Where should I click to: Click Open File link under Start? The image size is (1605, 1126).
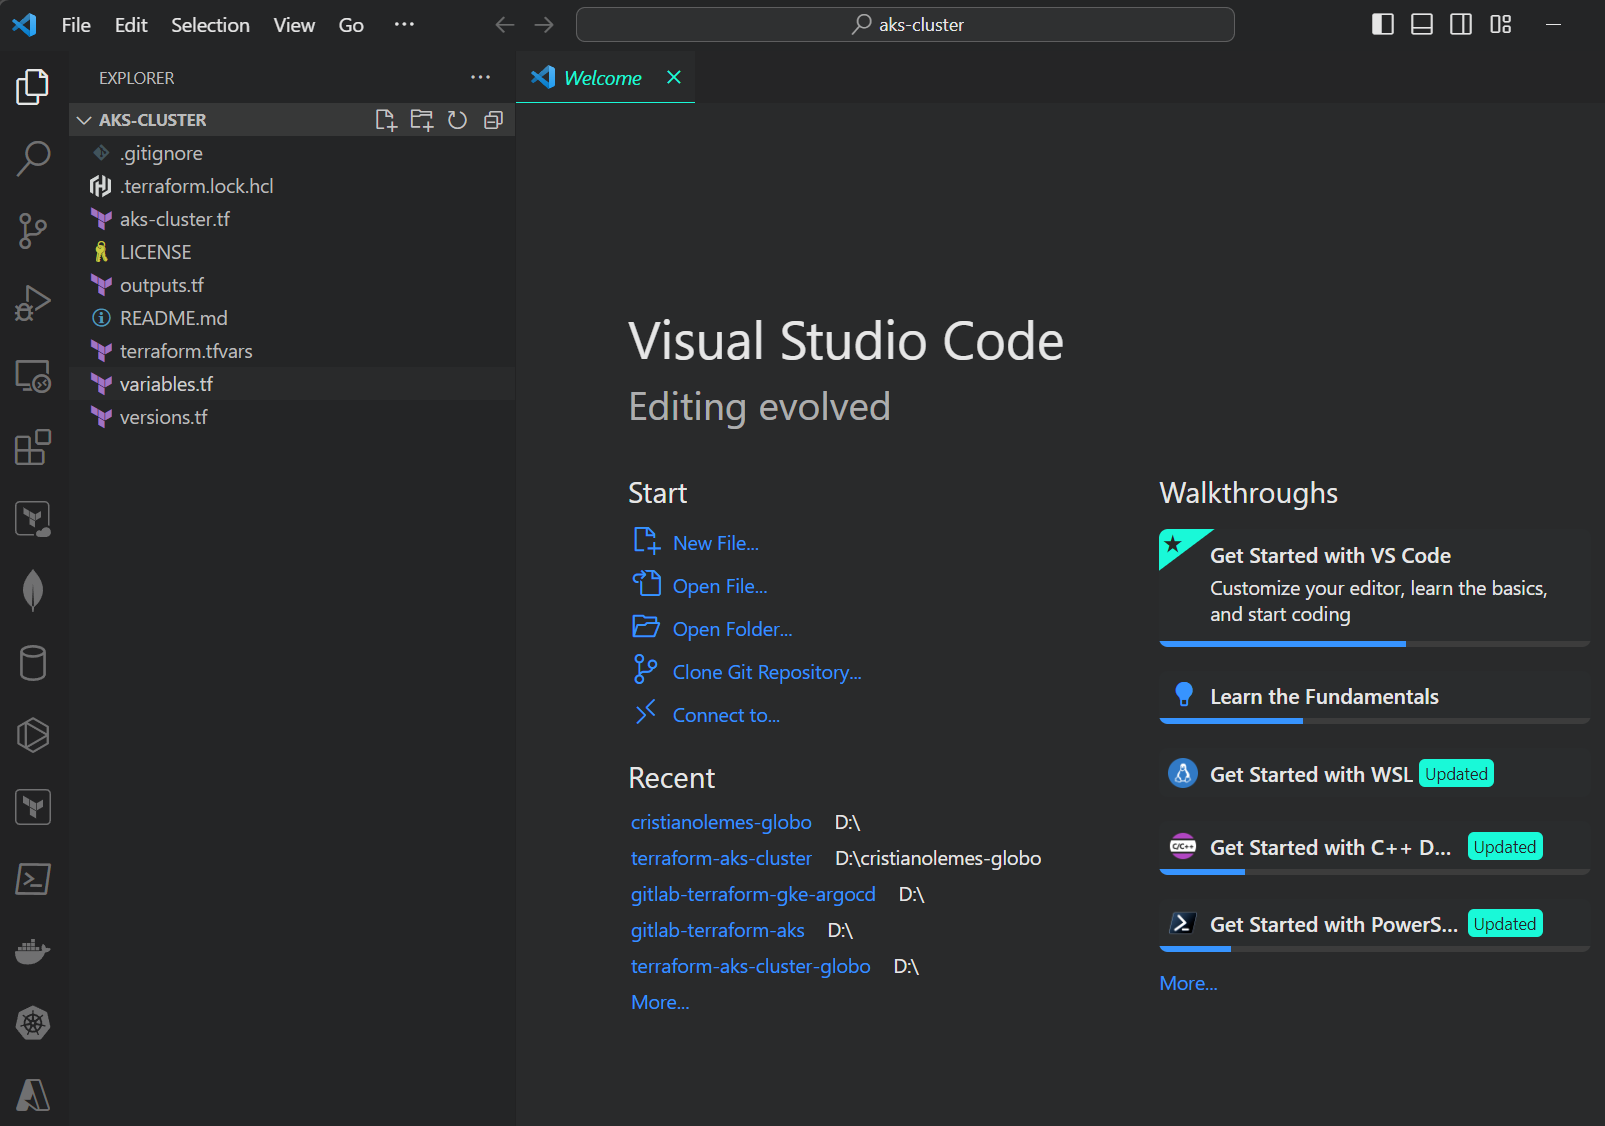coord(720,586)
